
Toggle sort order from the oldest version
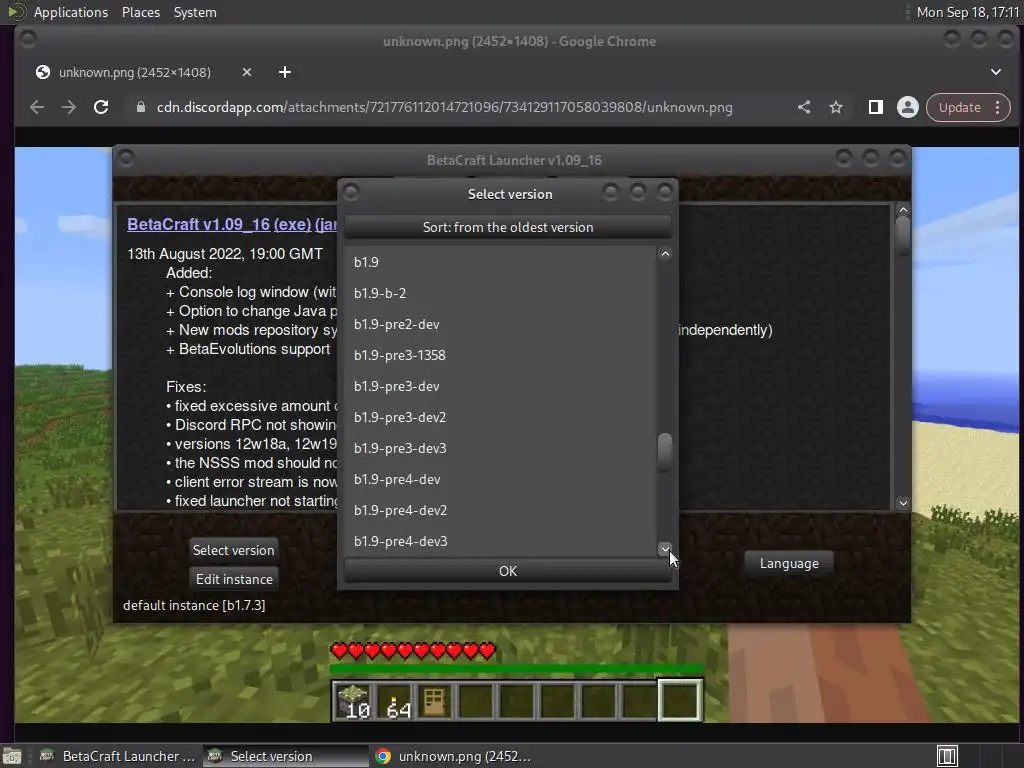point(508,227)
